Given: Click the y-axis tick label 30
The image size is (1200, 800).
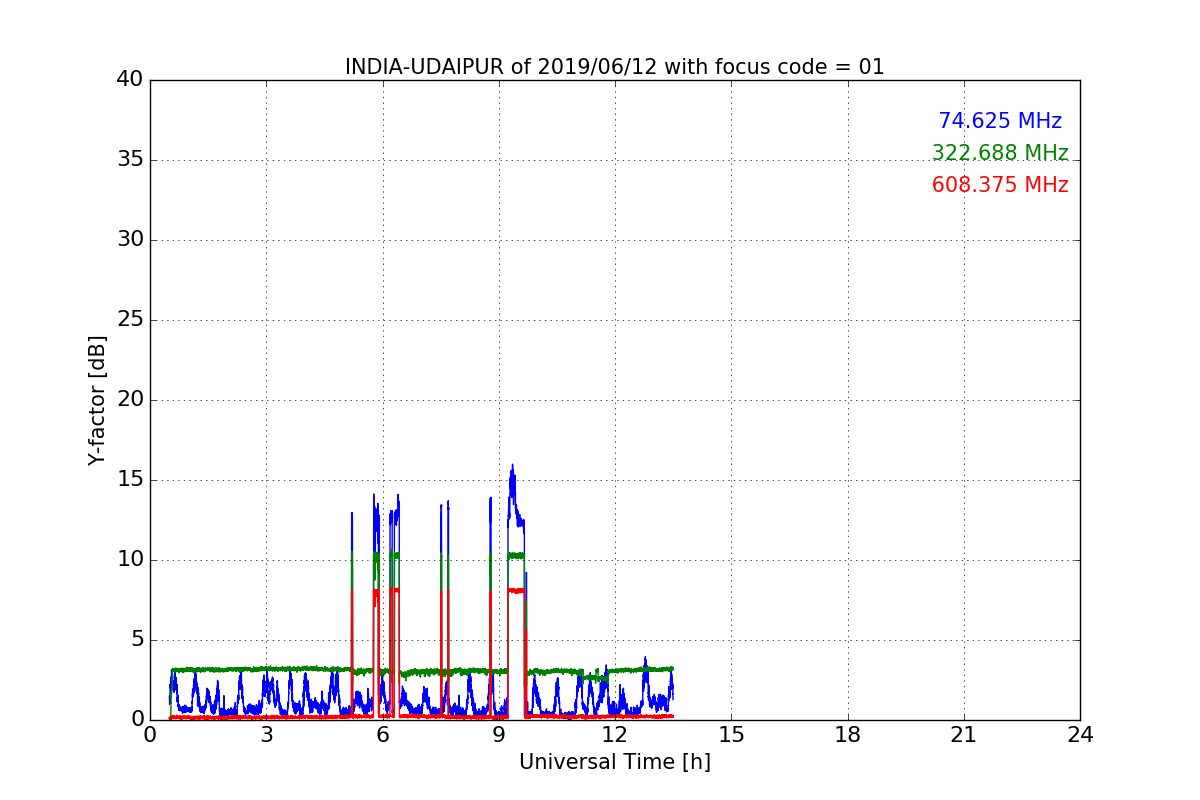Looking at the screenshot, I should point(130,240).
